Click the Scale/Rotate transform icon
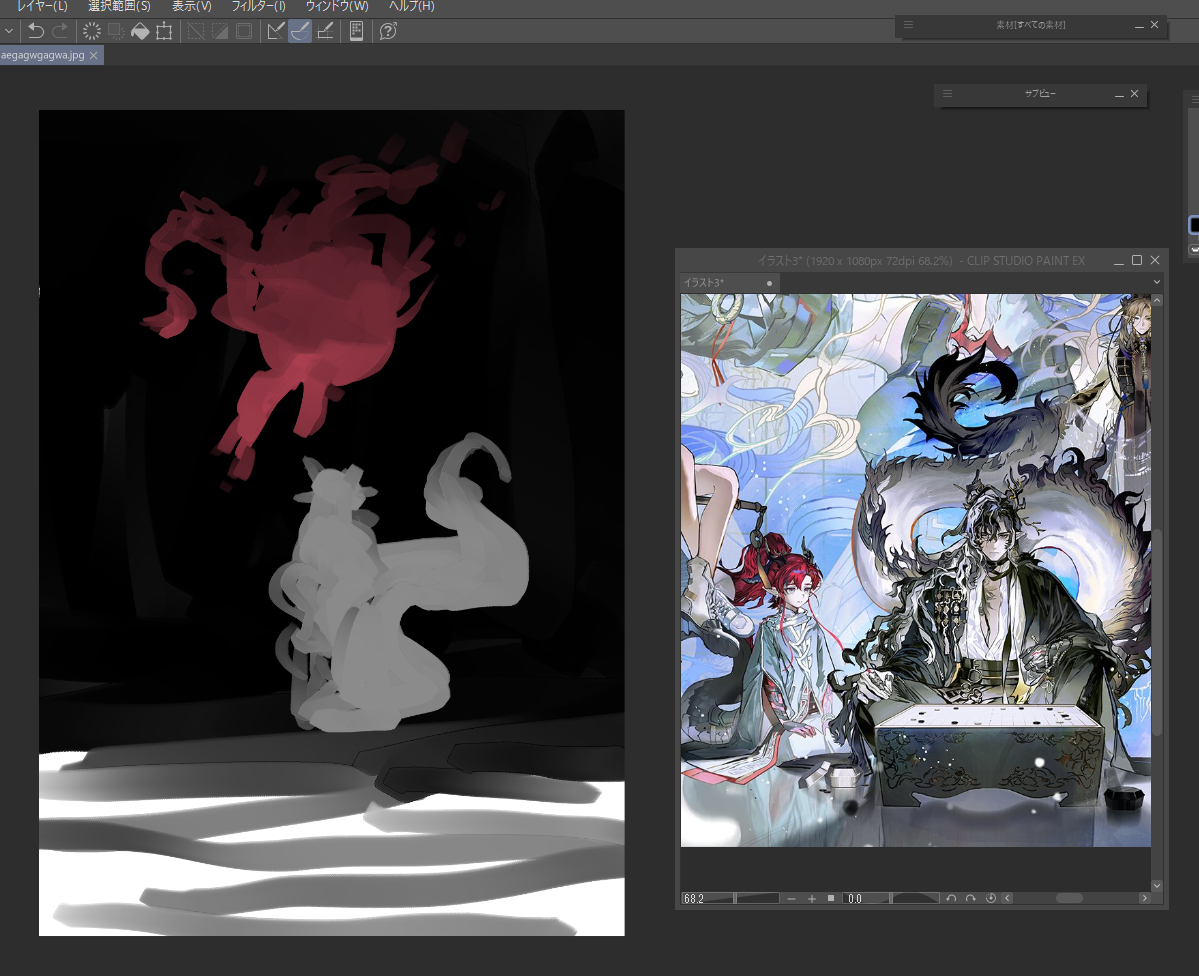The image size is (1199, 976). point(164,31)
